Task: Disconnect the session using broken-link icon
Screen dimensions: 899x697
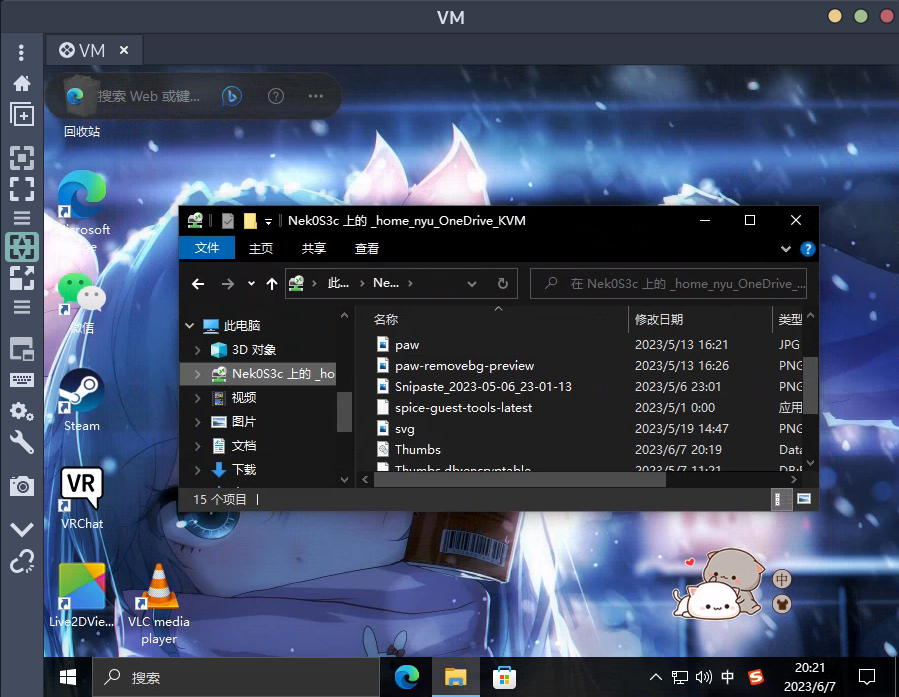Action: coord(22,561)
